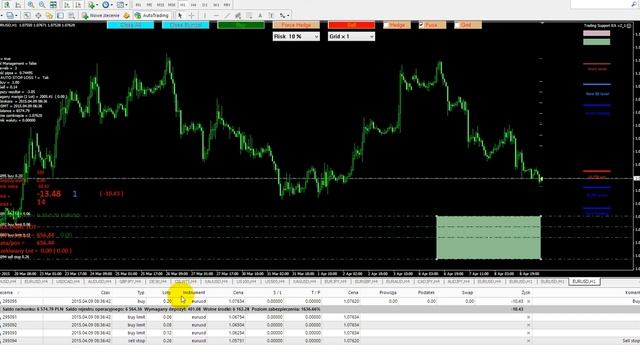
Task: Click the pink color swatch in EA panel
Action: pos(596,33)
